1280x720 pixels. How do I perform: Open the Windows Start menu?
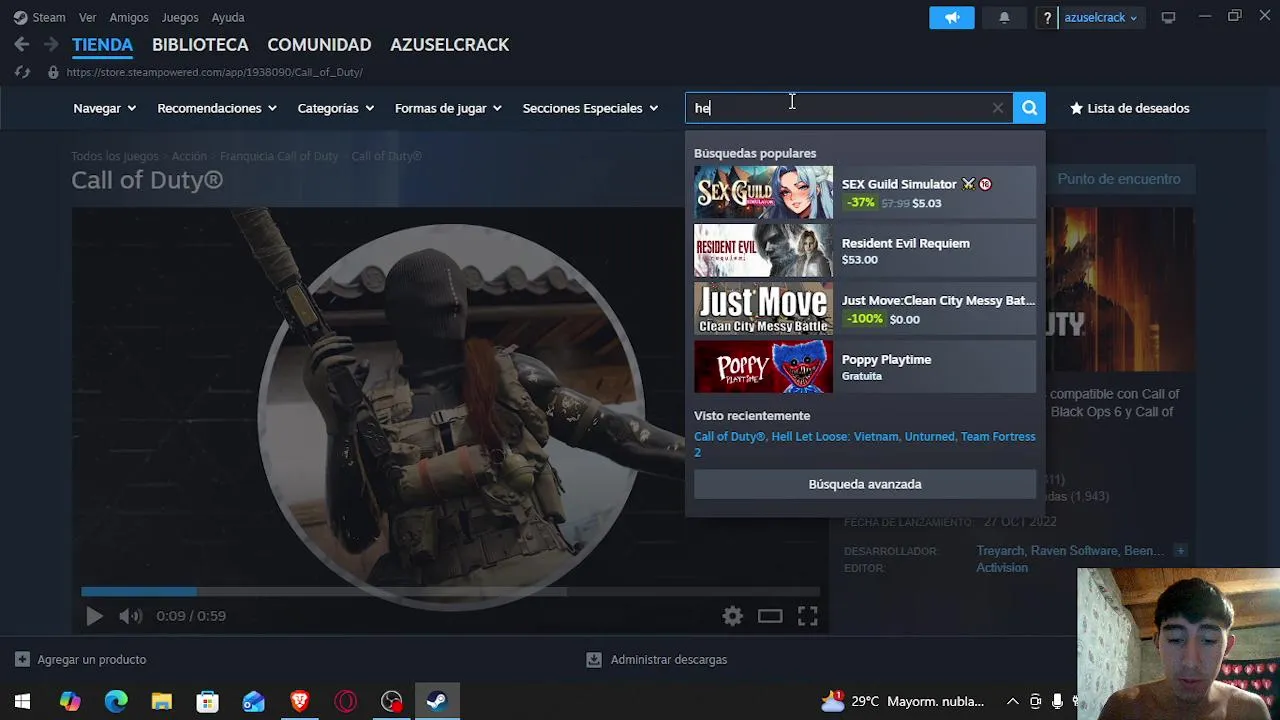[22, 701]
